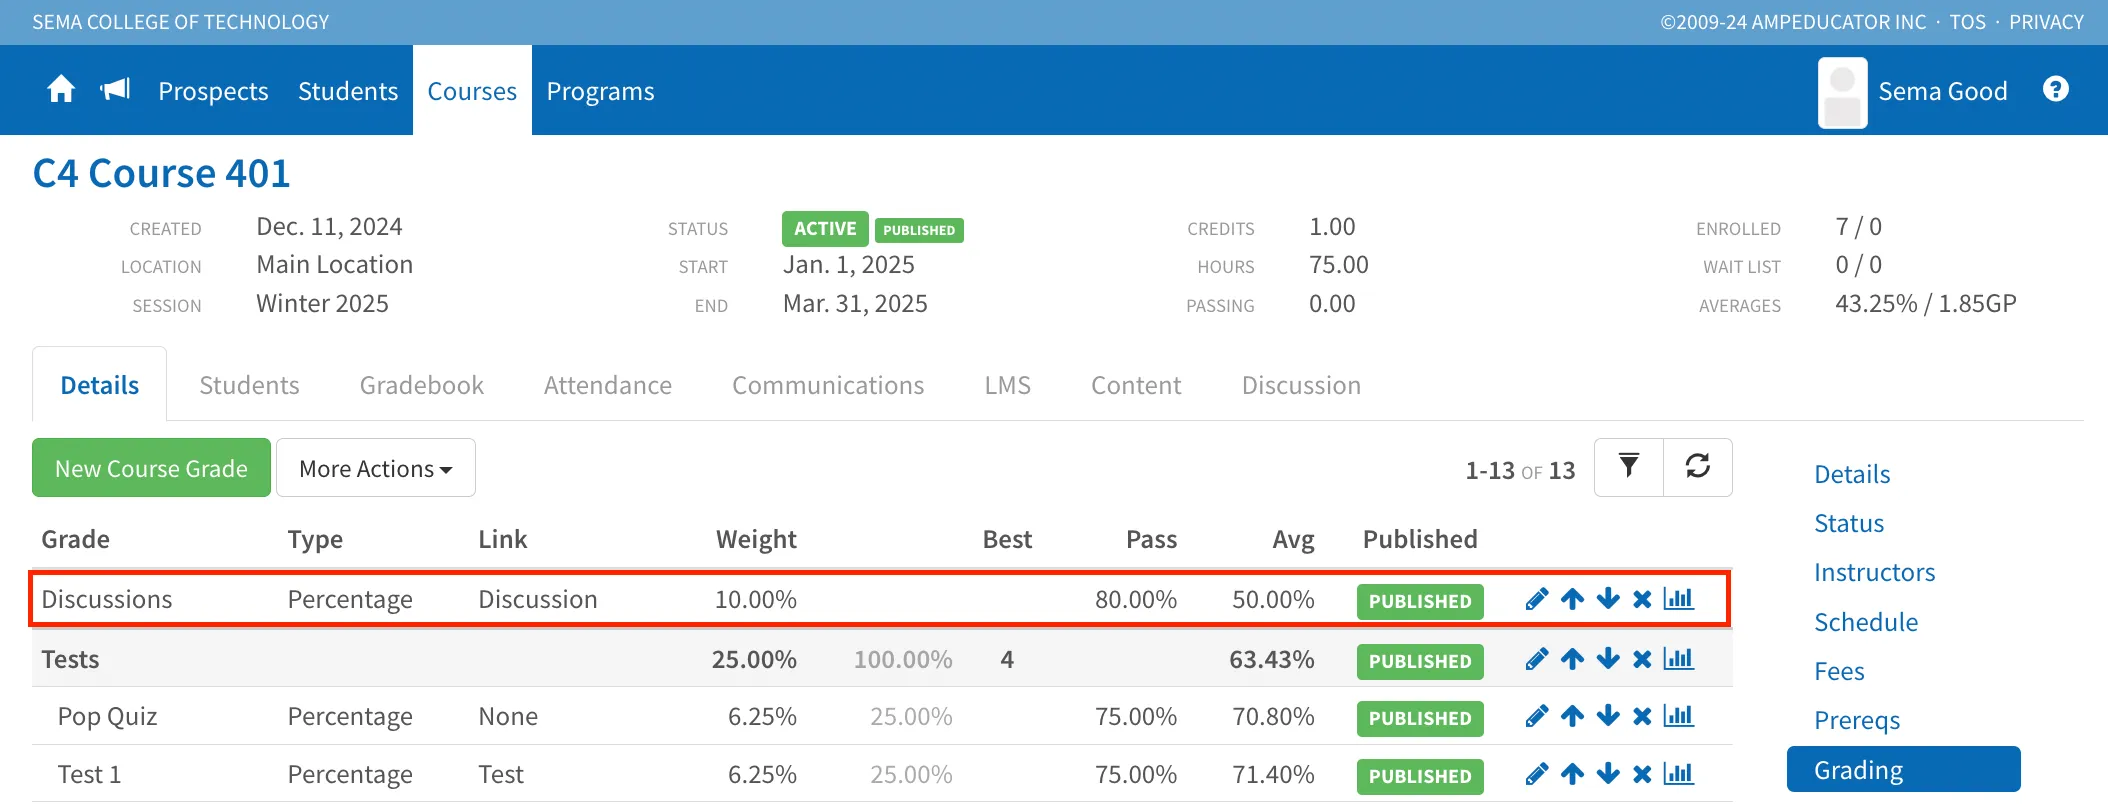Open the Schedule section link
This screenshot has height=804, width=2108.
click(1866, 622)
